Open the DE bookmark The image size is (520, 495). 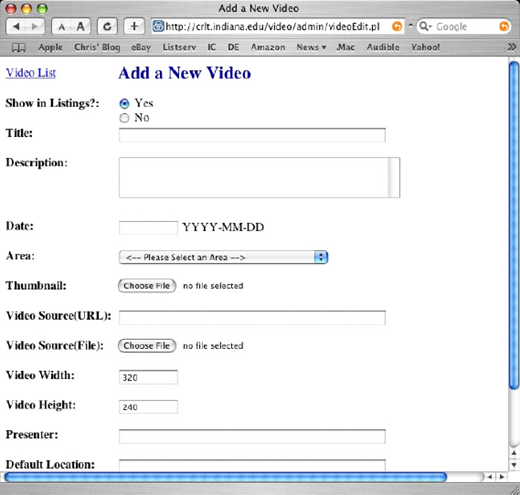pos(233,47)
